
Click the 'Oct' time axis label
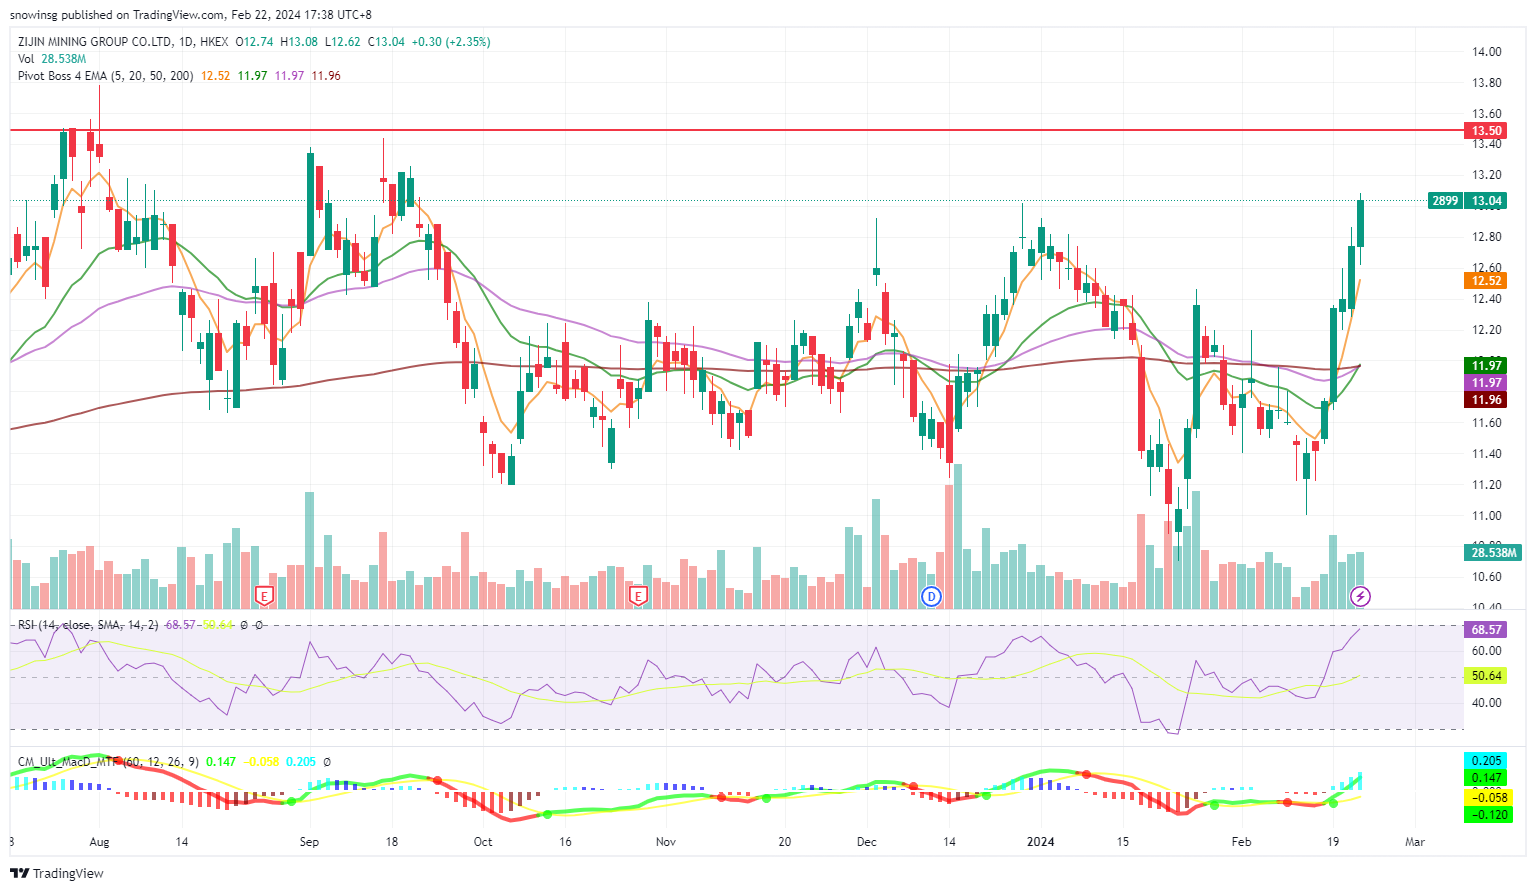pyautogui.click(x=483, y=842)
